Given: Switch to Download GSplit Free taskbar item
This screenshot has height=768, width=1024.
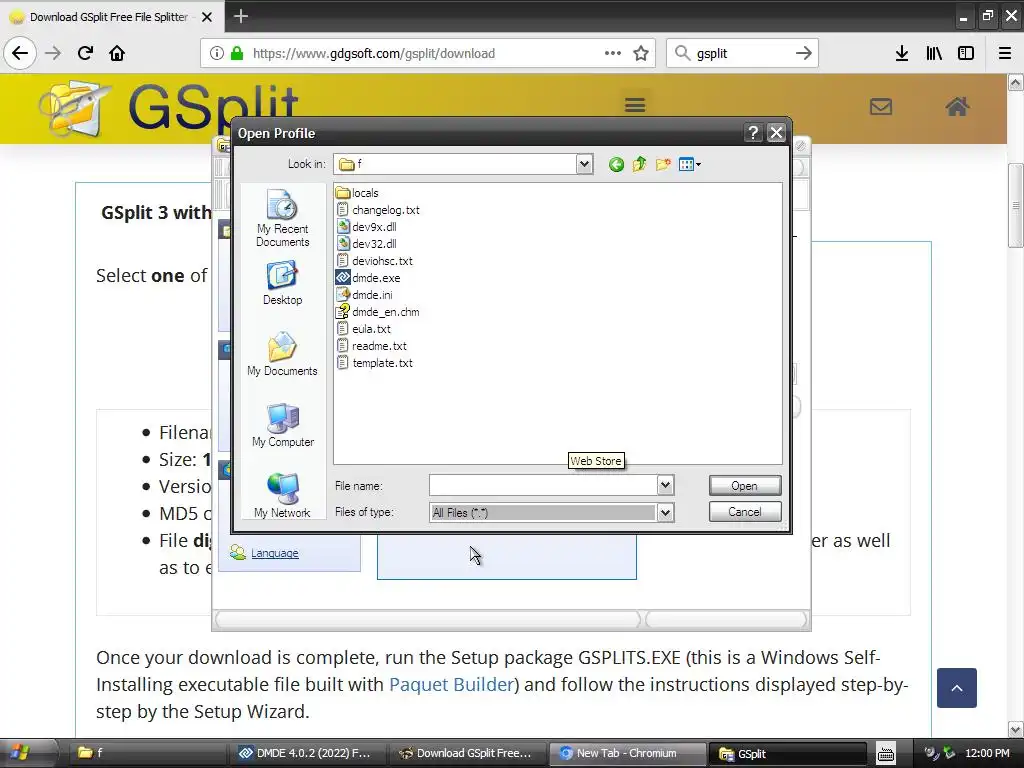Looking at the screenshot, I should click(466, 753).
